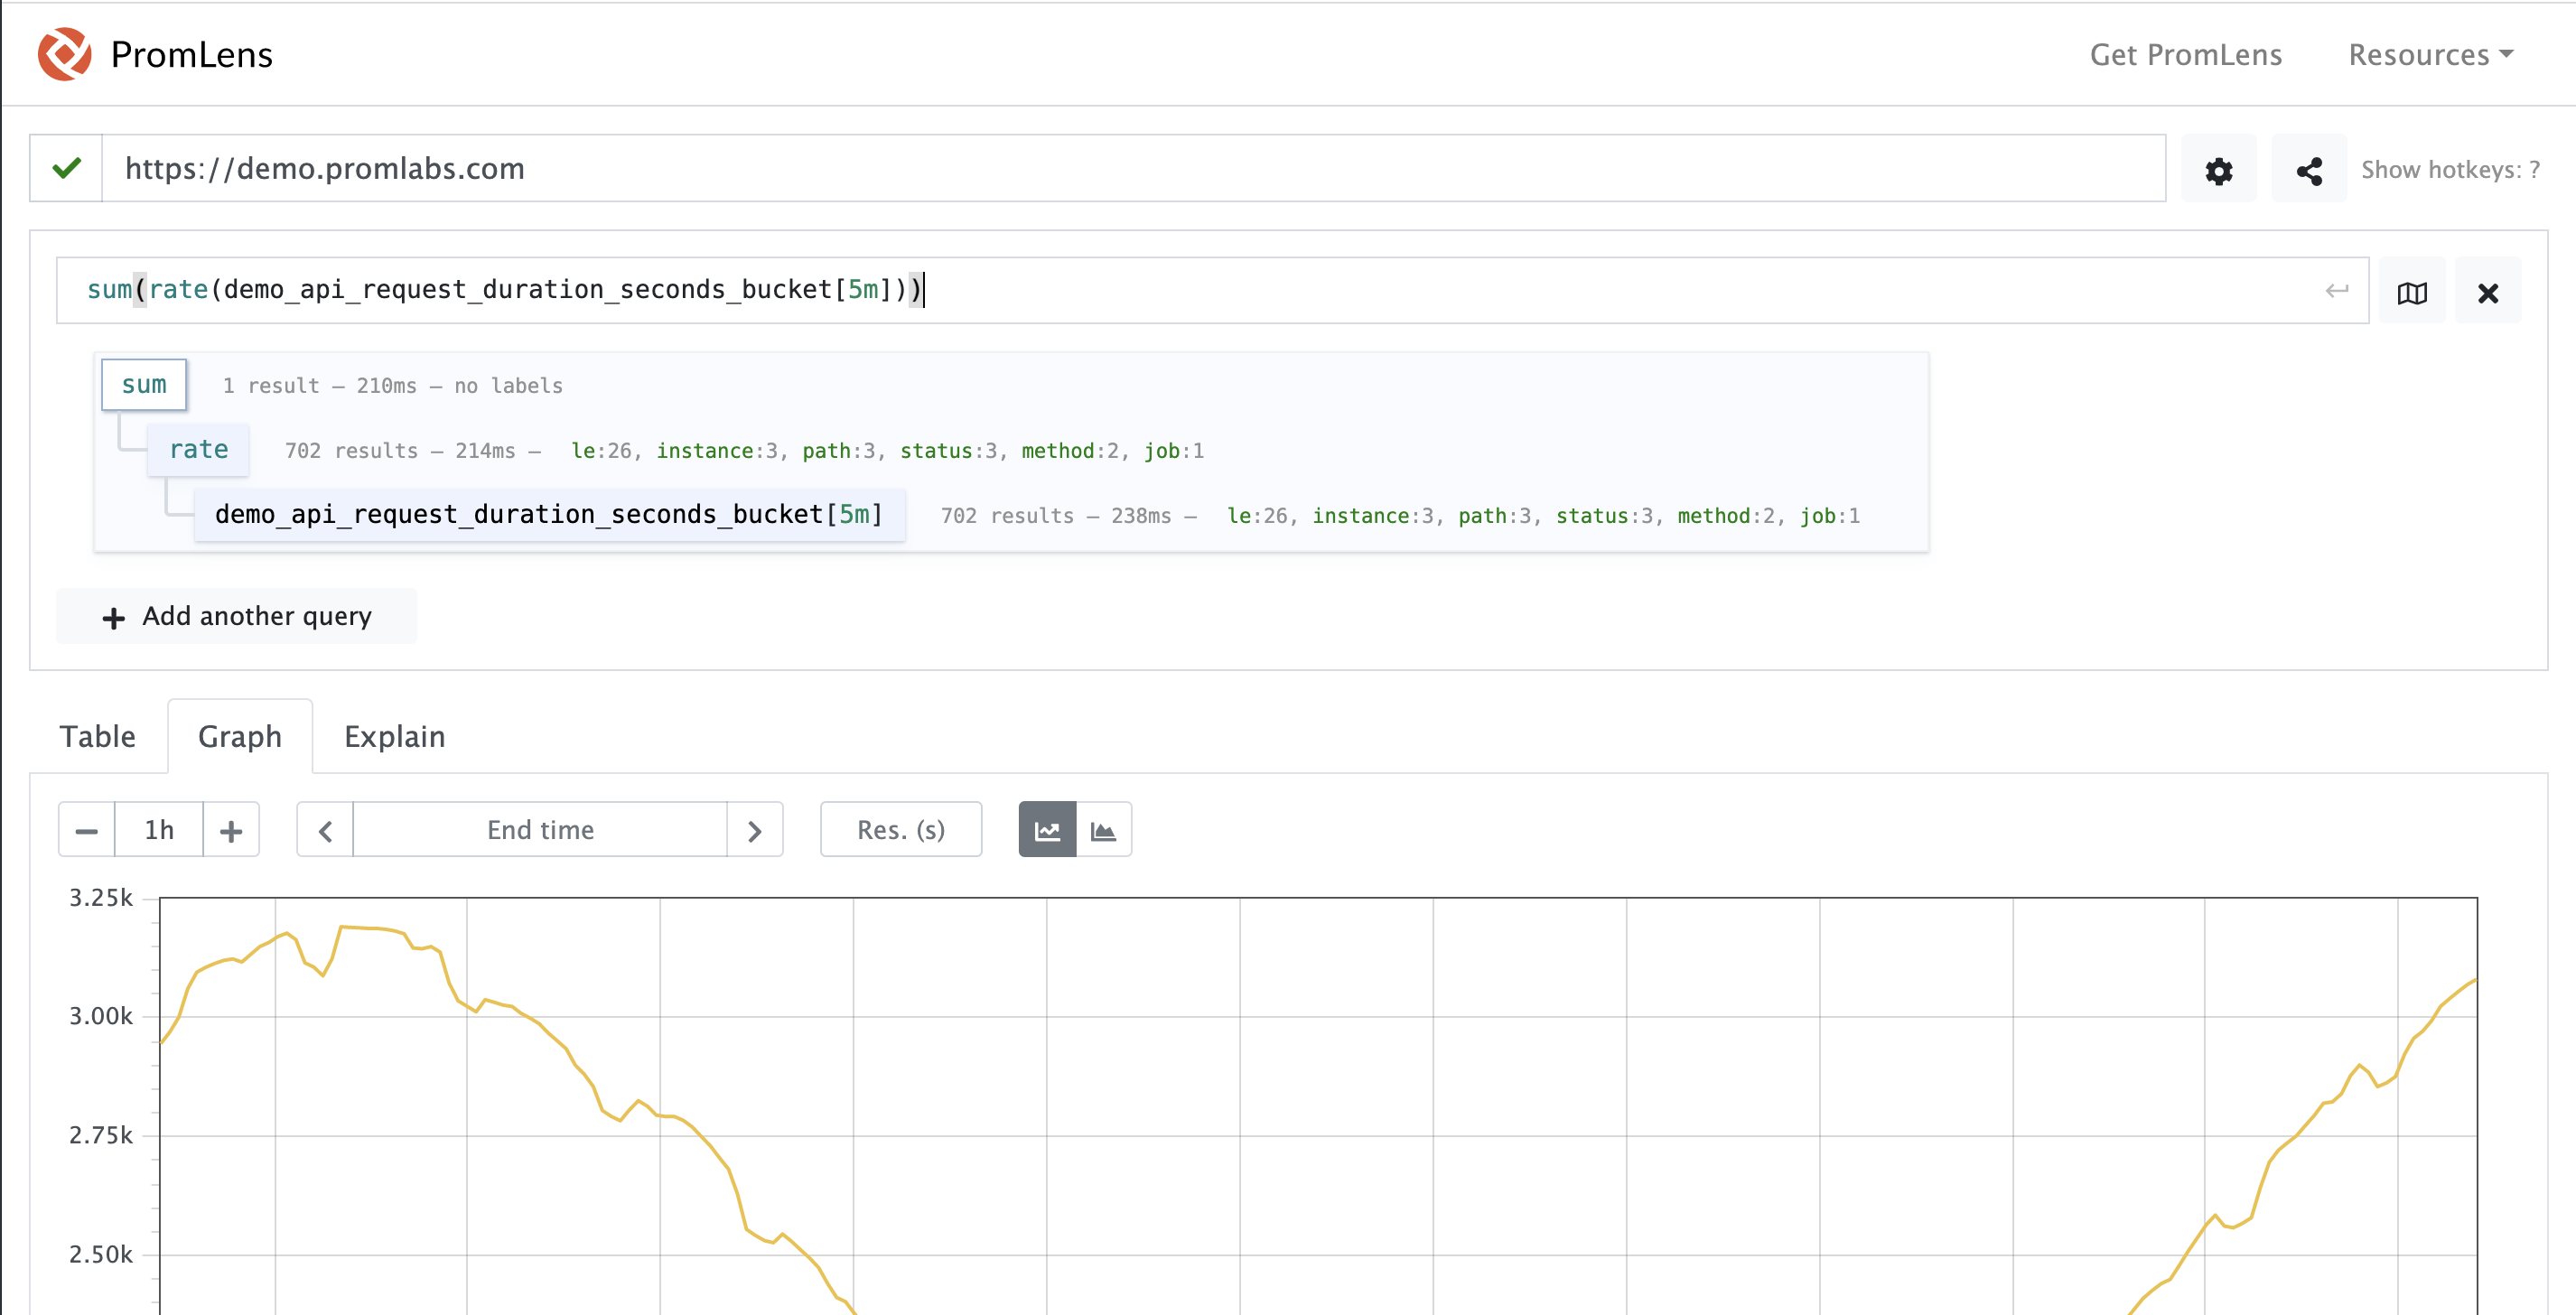Click the PromLens title text

[x=191, y=54]
